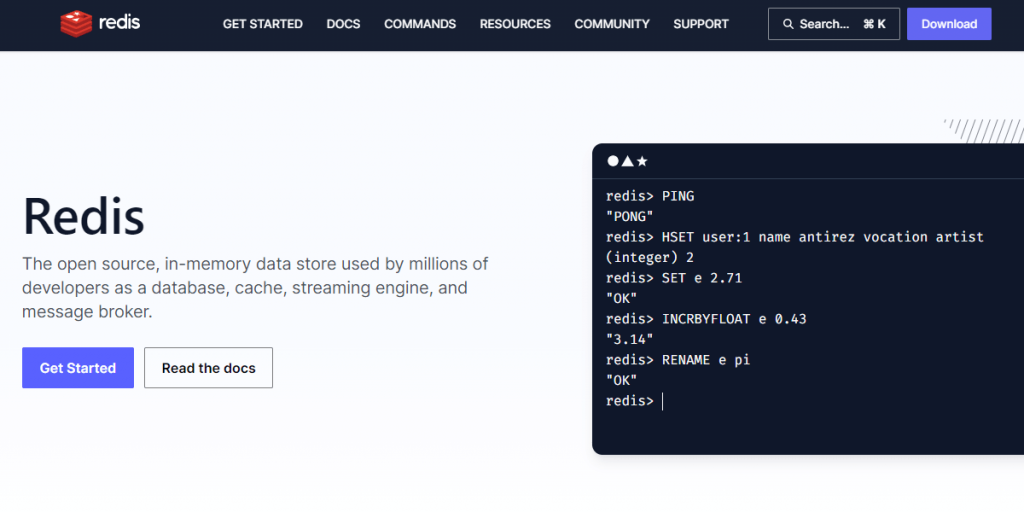Viewport: 1024px width, 512px height.
Task: Open the SUPPORT menu
Action: tap(701, 24)
